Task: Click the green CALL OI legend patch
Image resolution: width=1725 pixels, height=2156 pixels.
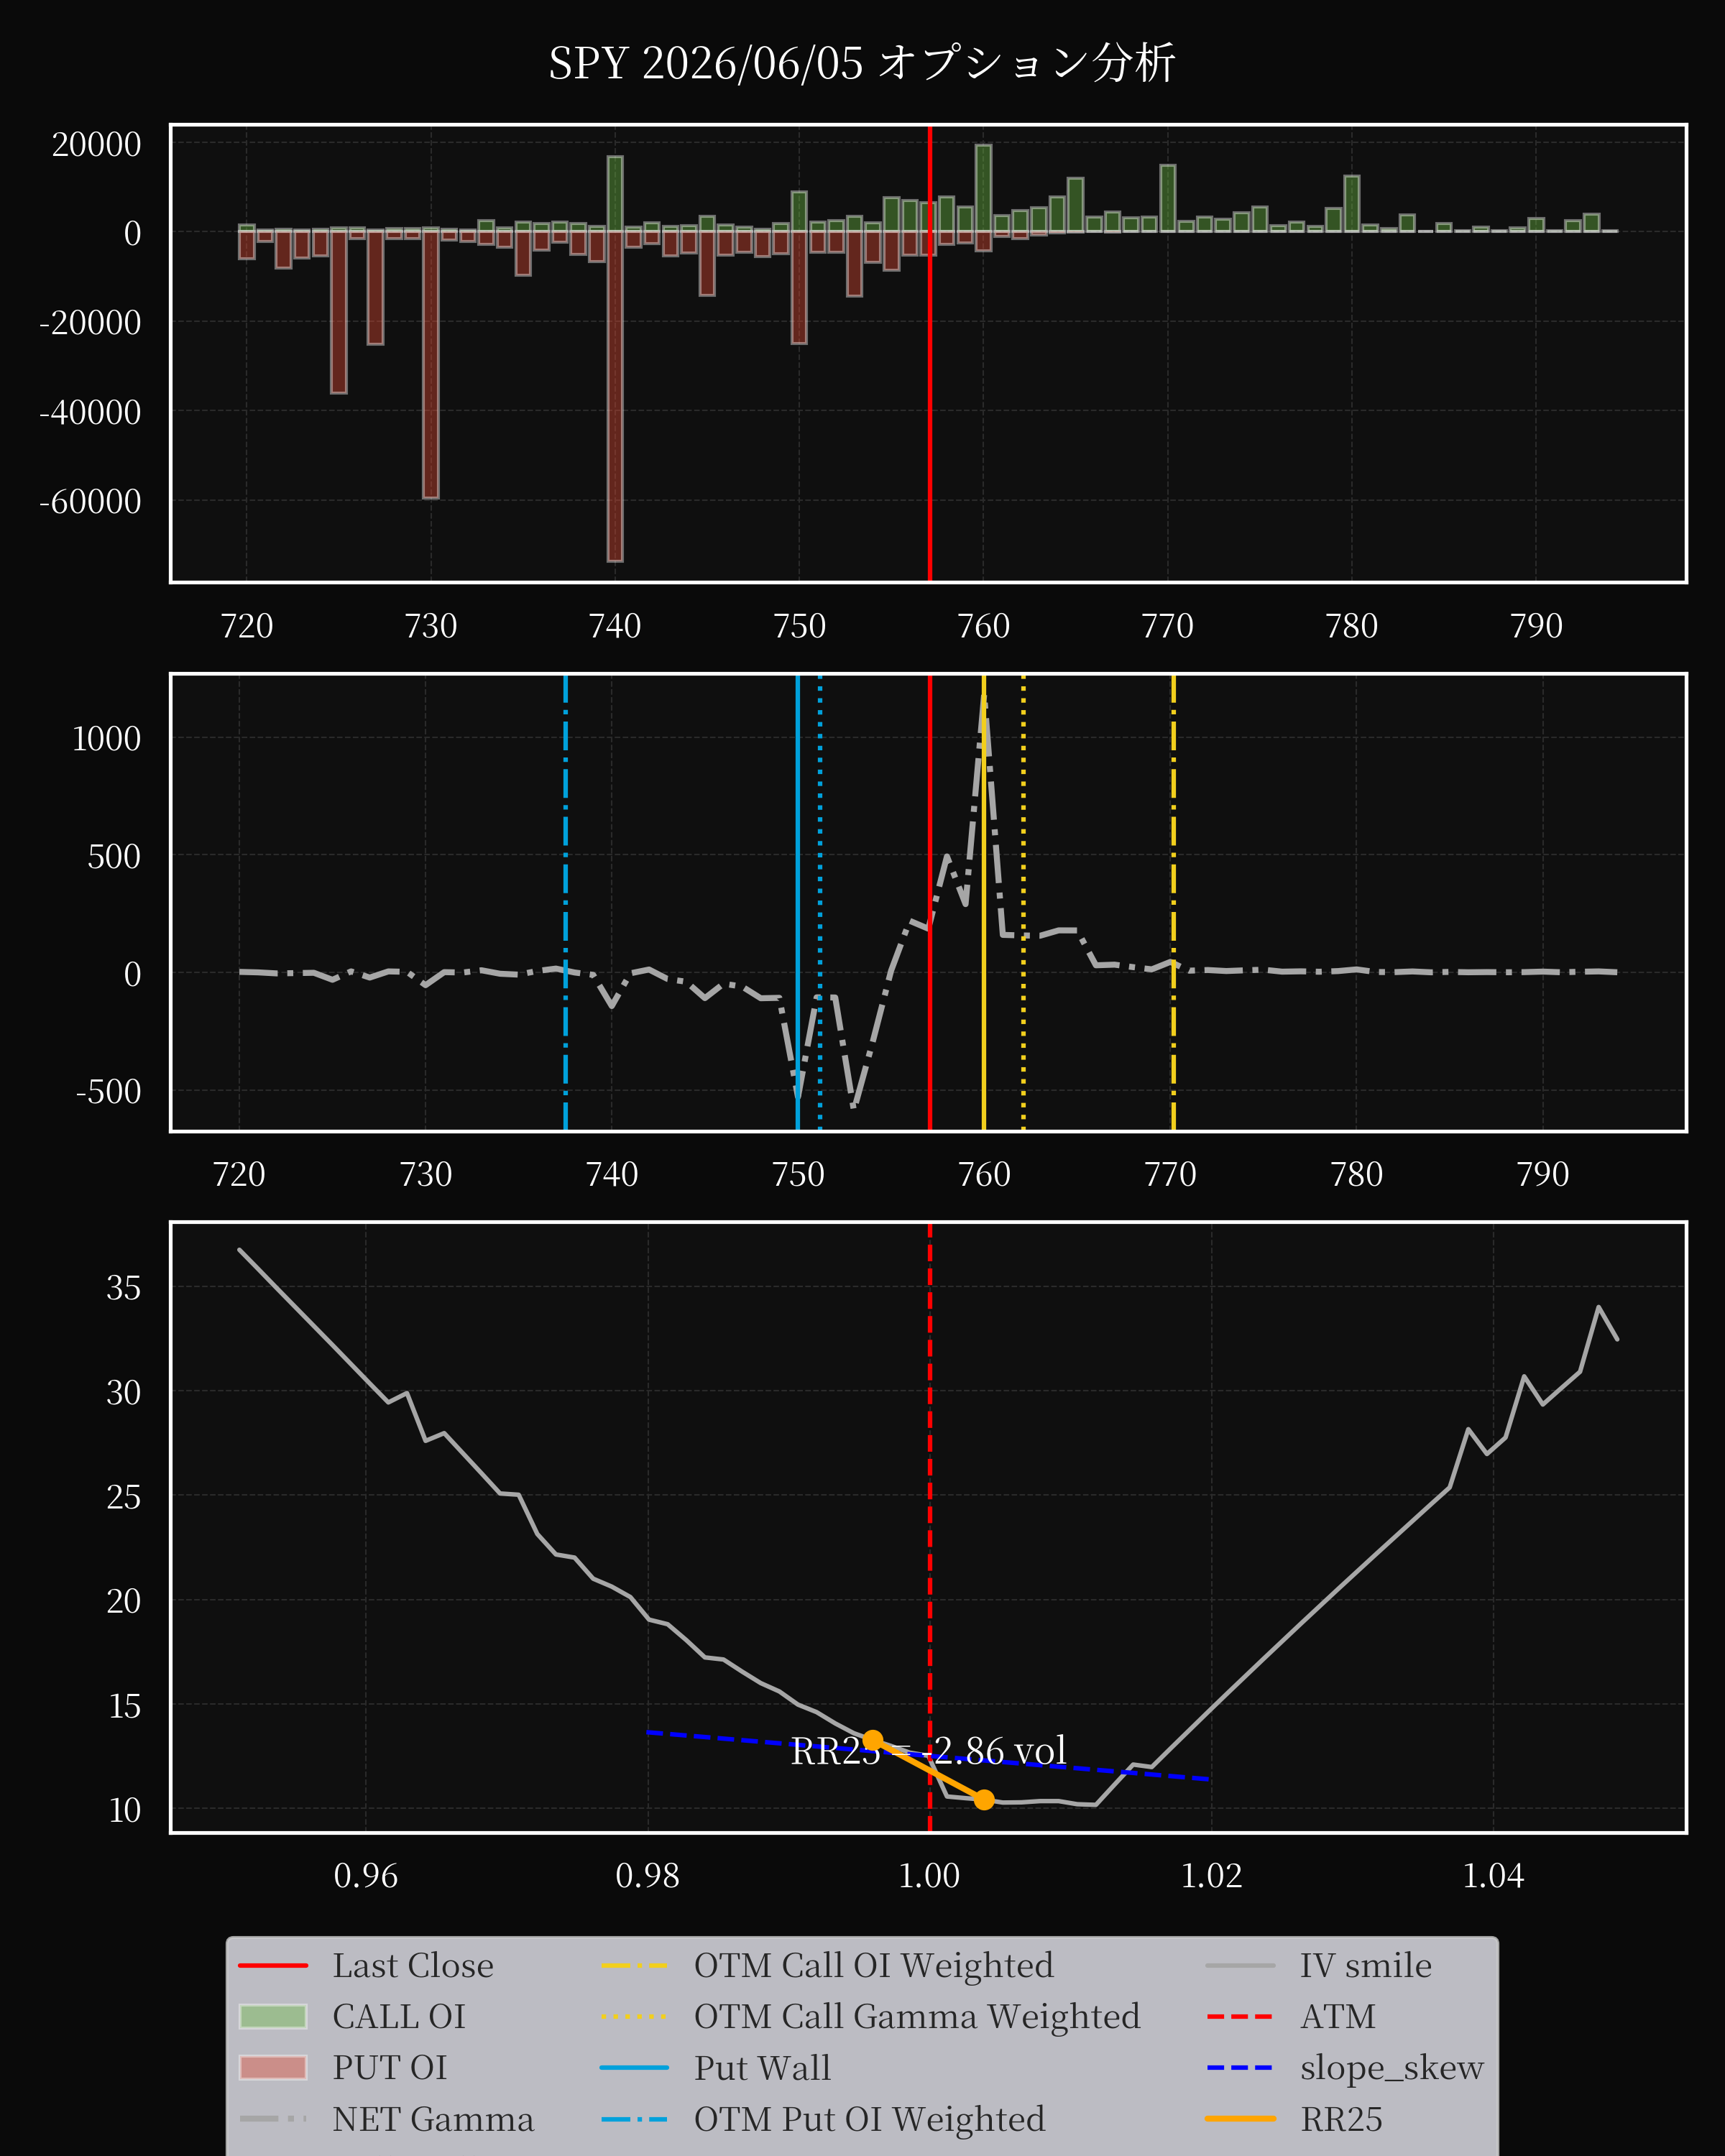Action: point(273,2016)
